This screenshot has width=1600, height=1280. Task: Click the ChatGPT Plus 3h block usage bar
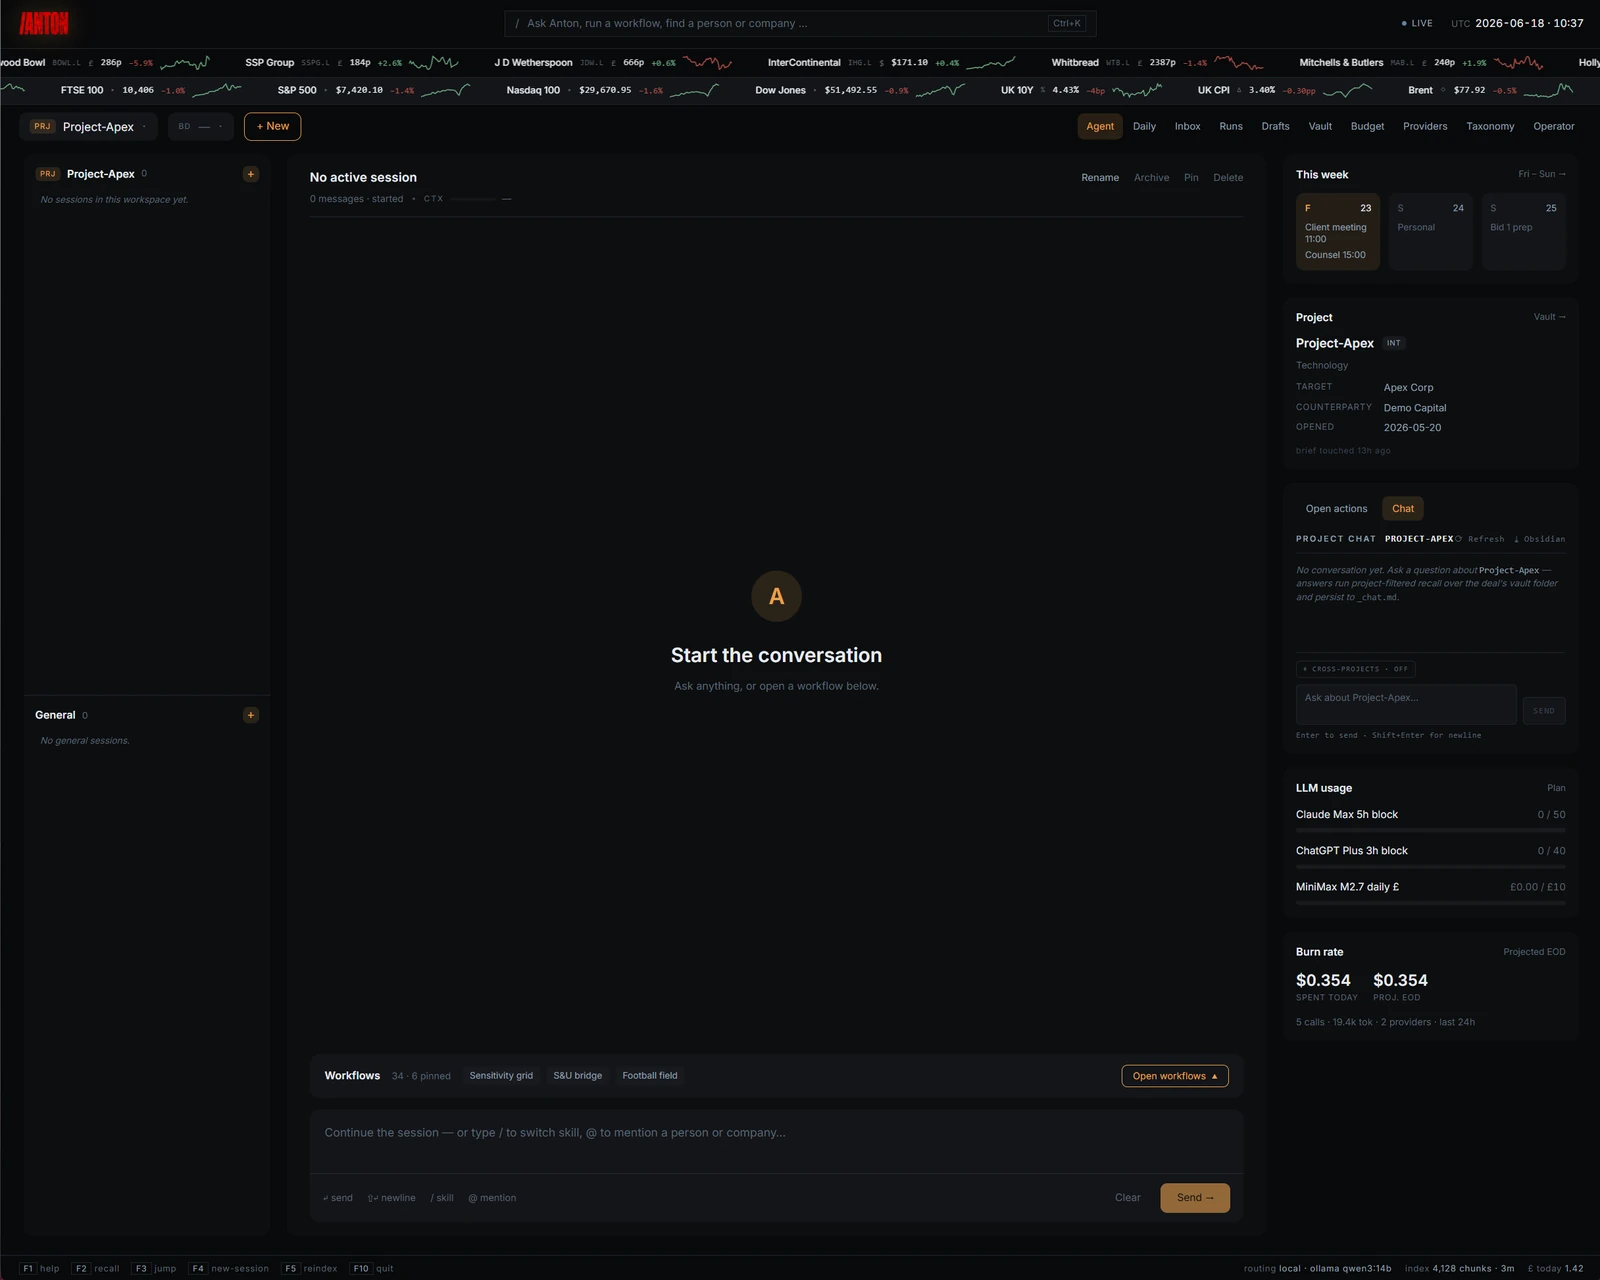(x=1431, y=867)
